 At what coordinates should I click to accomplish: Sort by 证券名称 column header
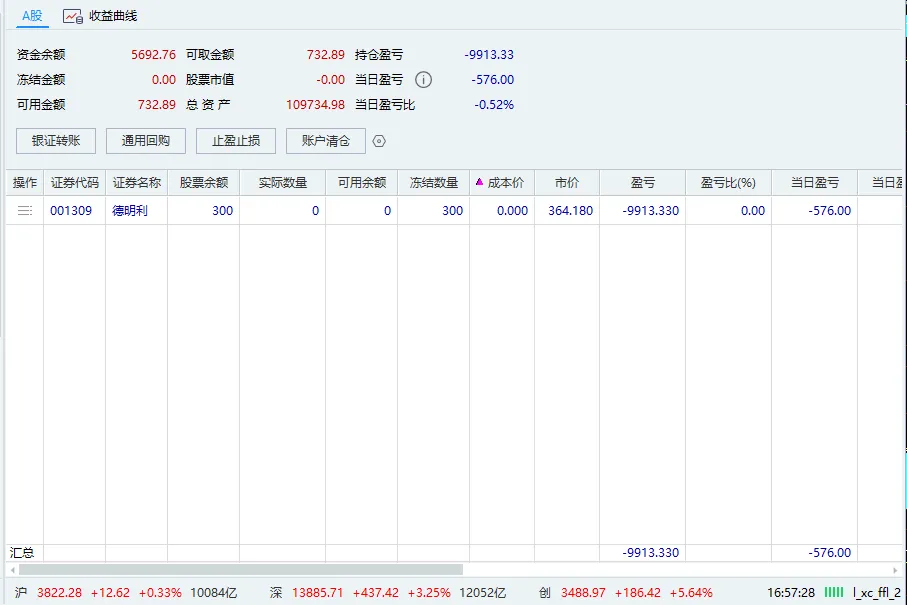coord(137,183)
